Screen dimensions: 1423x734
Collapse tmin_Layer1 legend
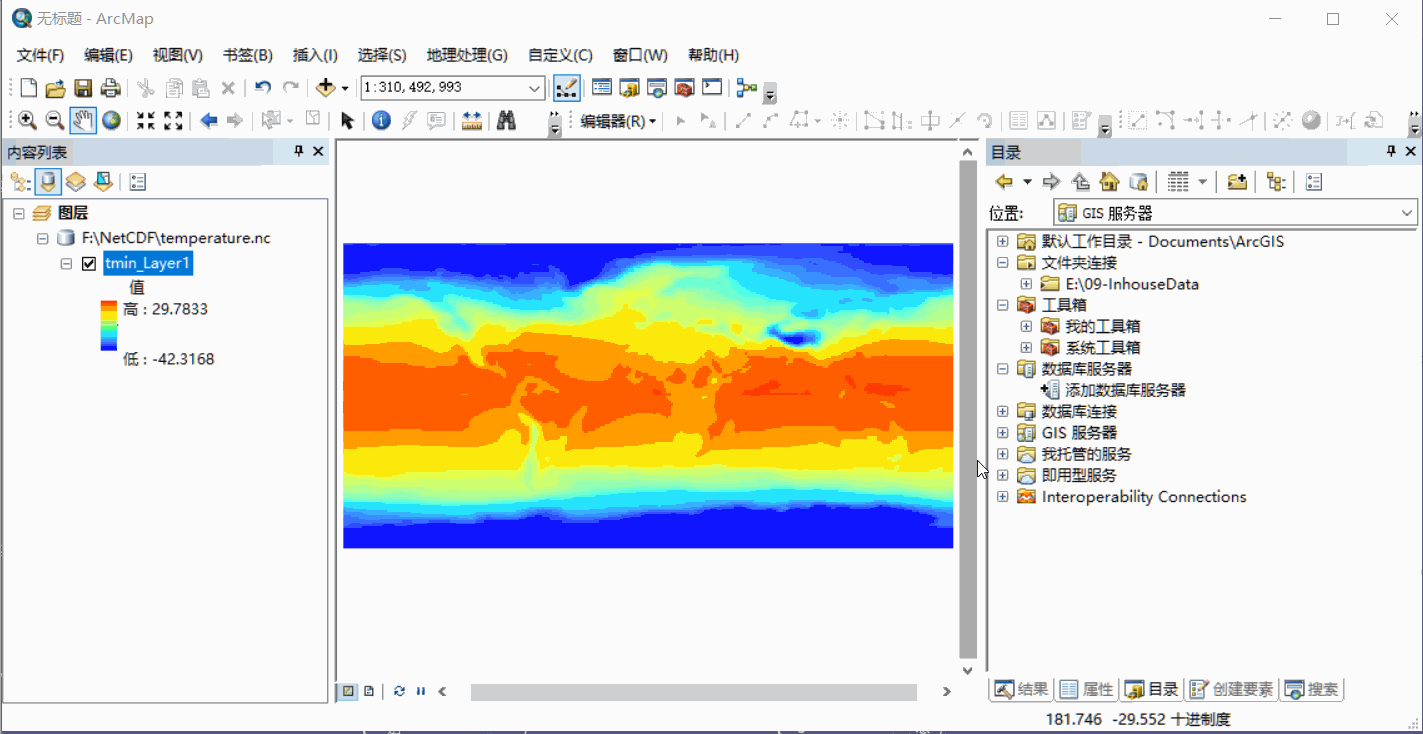coord(67,264)
